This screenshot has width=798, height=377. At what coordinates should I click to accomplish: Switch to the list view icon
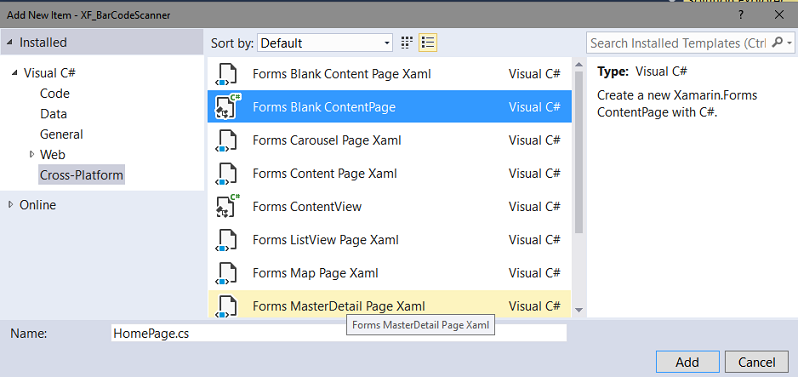pos(428,43)
